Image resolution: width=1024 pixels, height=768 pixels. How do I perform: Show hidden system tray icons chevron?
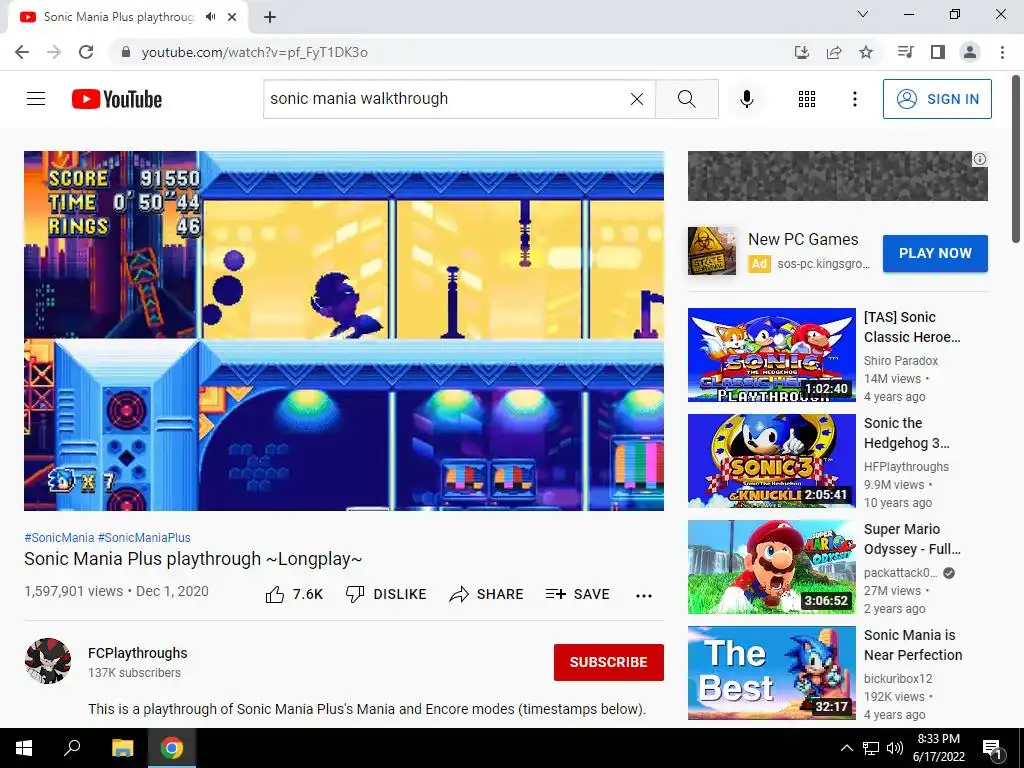[846, 748]
